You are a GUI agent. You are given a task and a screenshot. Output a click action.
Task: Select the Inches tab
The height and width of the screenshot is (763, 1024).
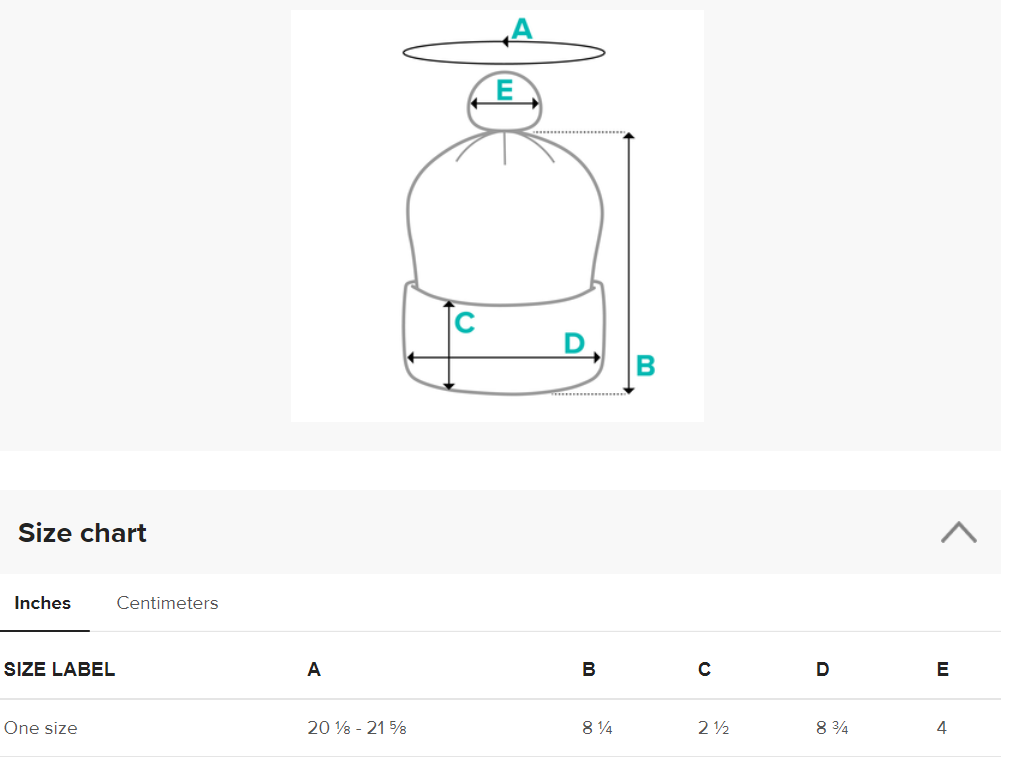[x=43, y=603]
